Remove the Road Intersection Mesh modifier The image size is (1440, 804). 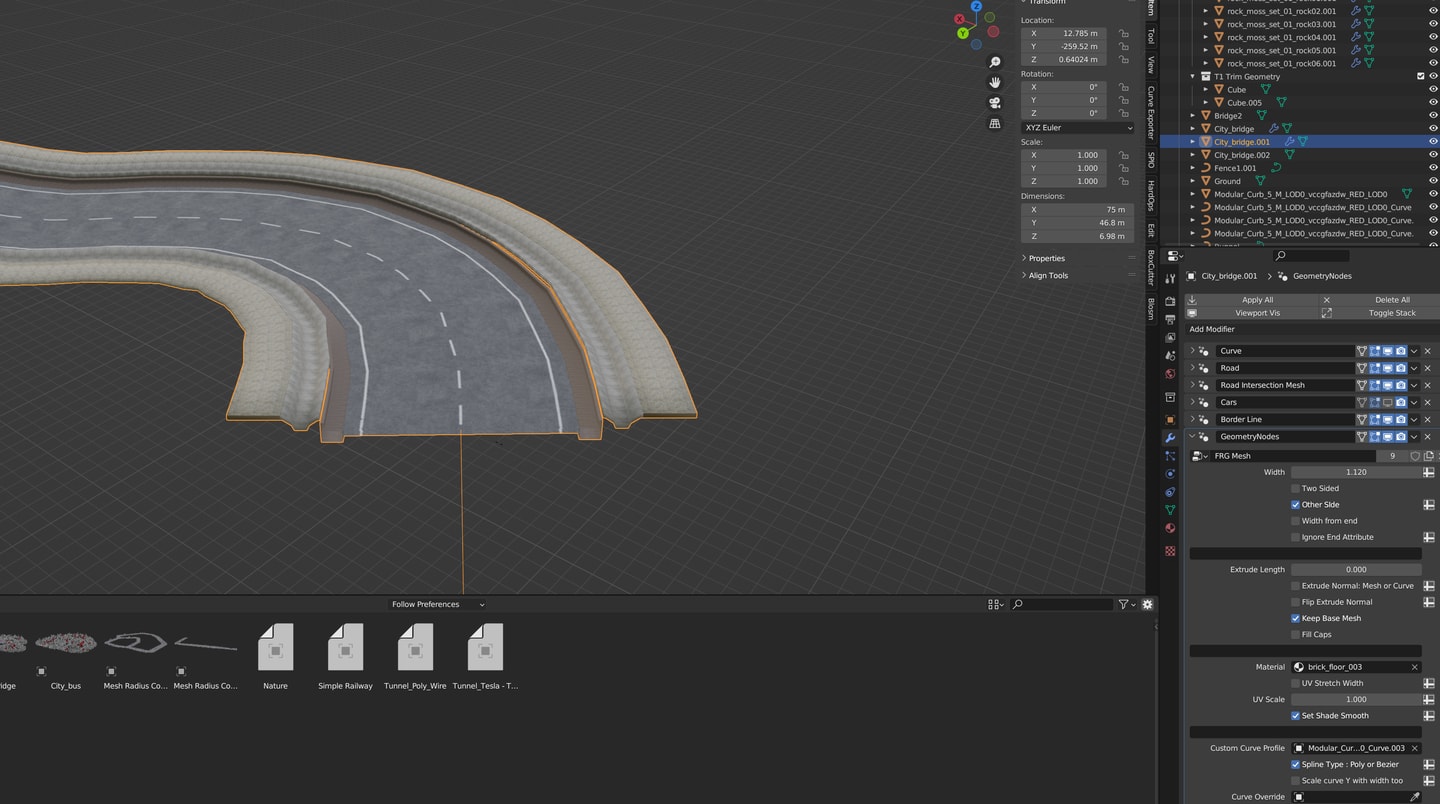click(x=1428, y=385)
